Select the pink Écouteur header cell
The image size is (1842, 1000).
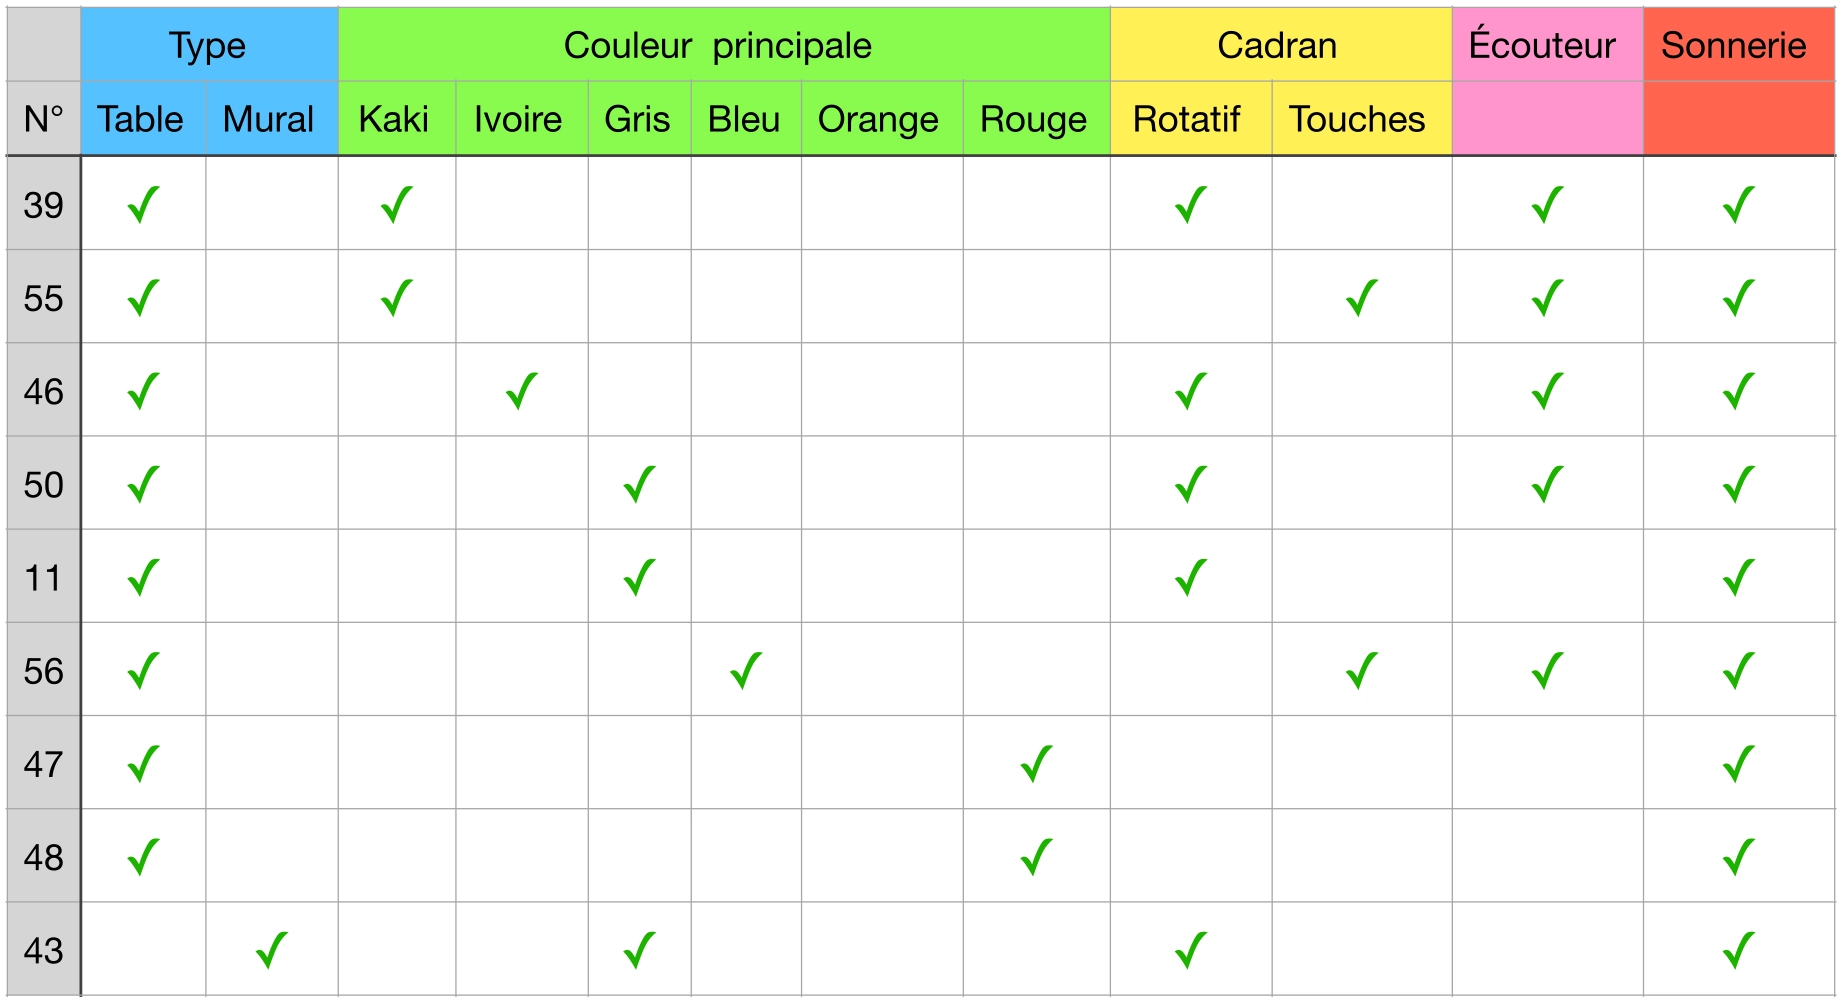1542,45
